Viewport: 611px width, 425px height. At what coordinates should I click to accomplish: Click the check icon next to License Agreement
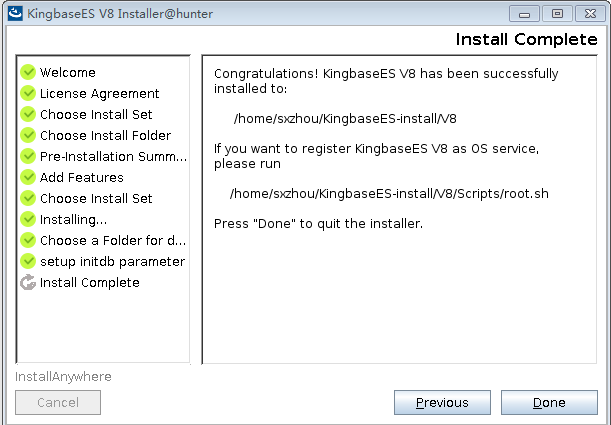pyautogui.click(x=28, y=93)
